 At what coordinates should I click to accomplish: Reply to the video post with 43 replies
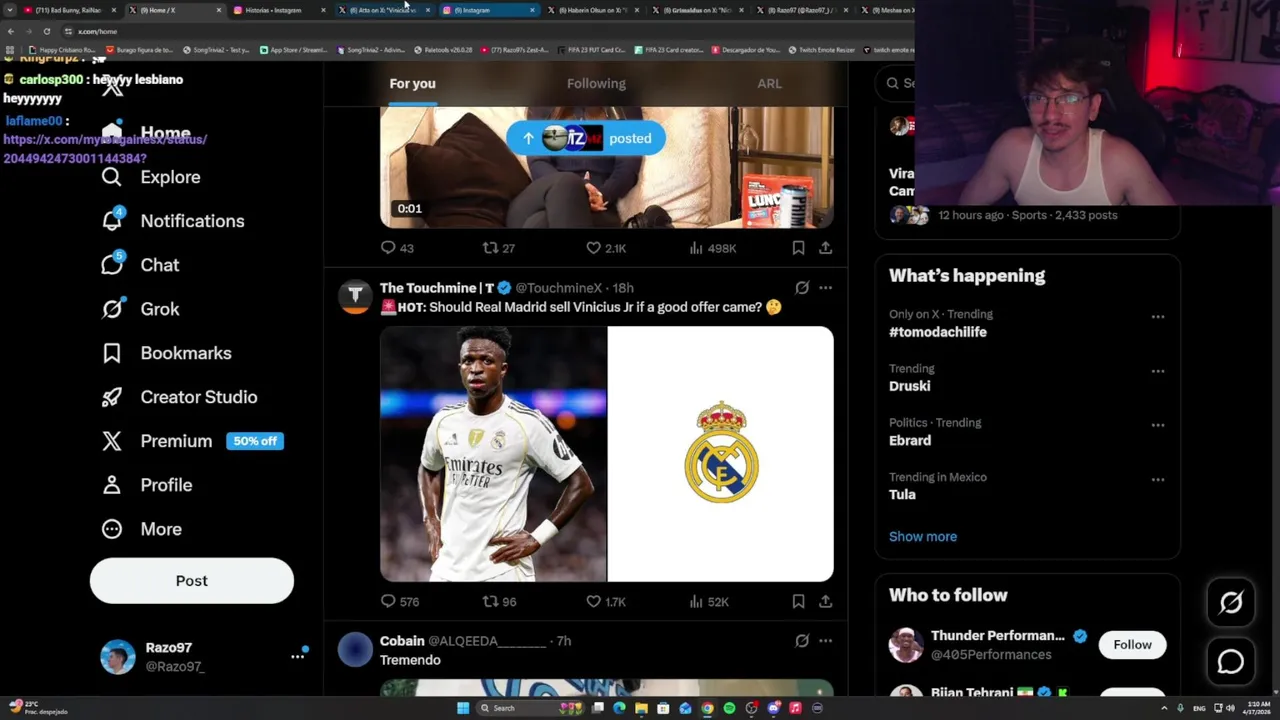point(397,248)
